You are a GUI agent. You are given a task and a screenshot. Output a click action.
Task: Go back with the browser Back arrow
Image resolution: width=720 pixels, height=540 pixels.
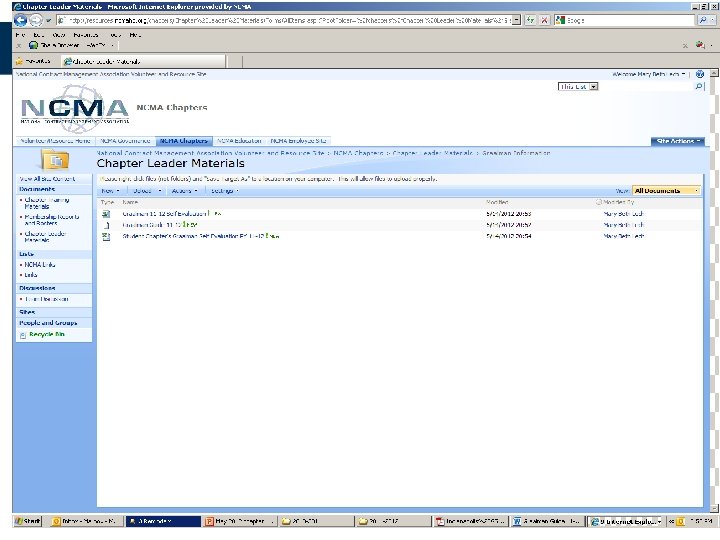[20, 20]
